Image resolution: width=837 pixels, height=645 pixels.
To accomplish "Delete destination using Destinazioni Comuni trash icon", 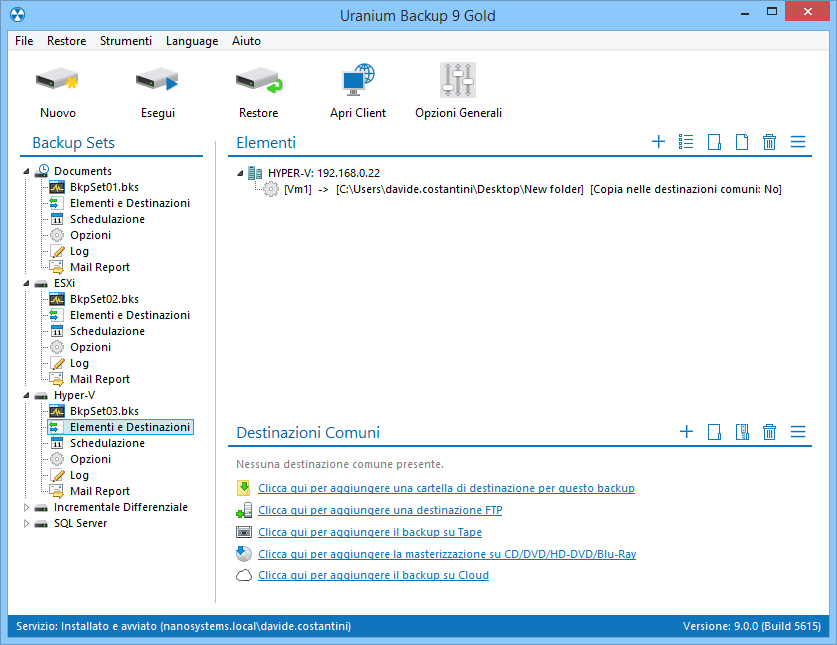I will (x=769, y=432).
